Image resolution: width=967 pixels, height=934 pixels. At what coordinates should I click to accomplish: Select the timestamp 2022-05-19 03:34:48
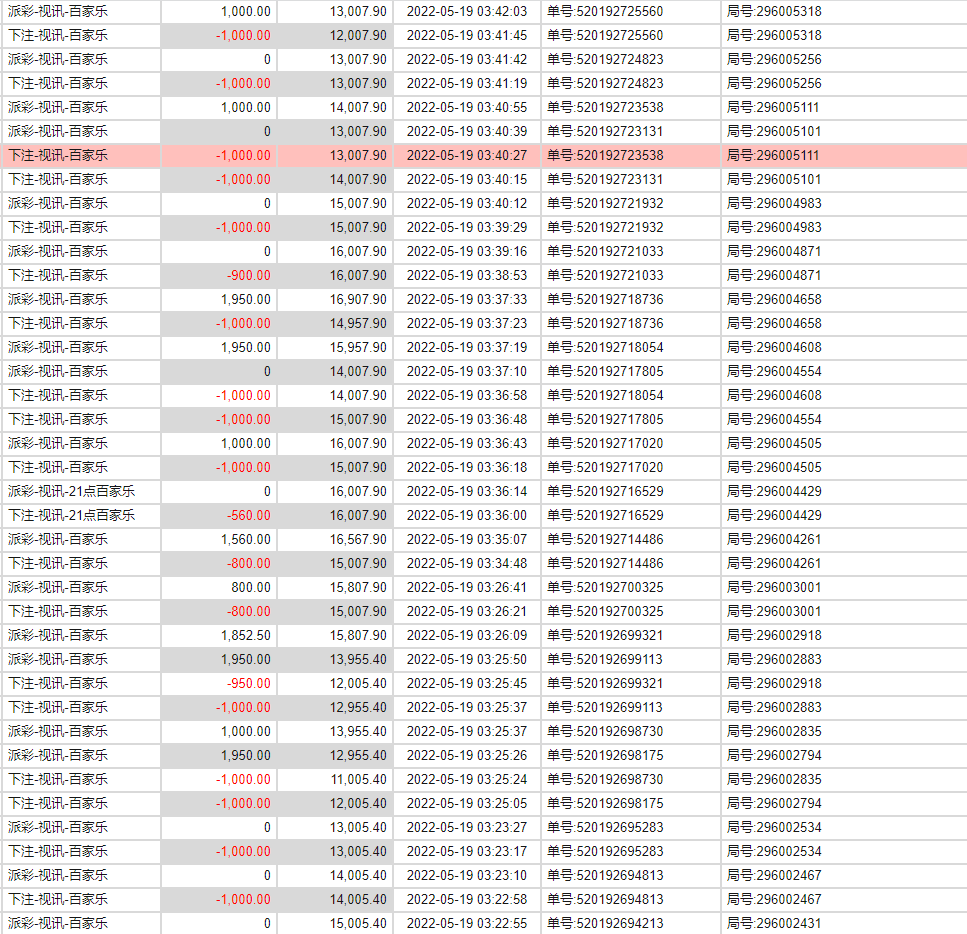point(466,563)
